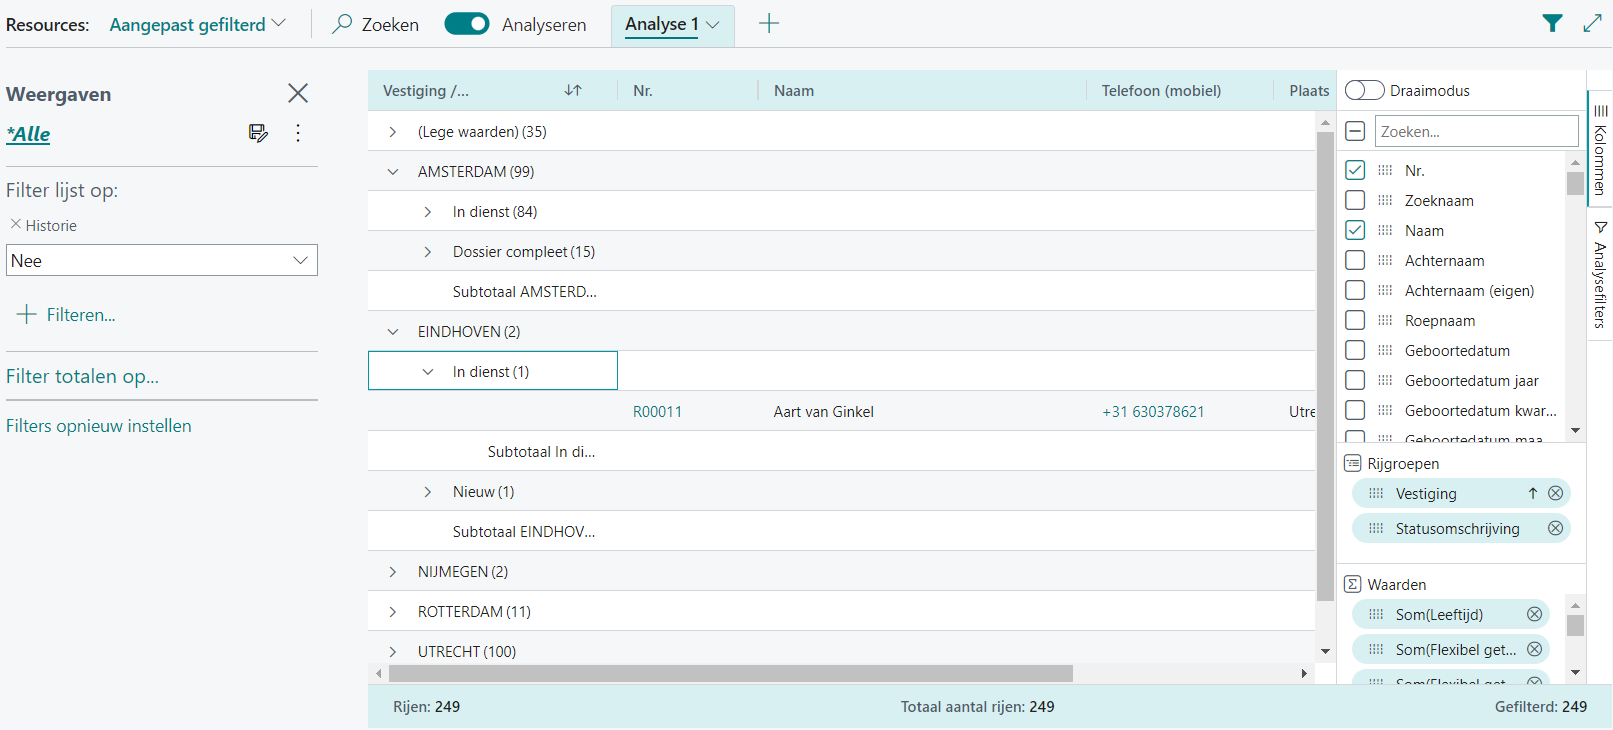This screenshot has height=730, width=1613.
Task: Close the Weergaven pane
Action: tap(298, 93)
